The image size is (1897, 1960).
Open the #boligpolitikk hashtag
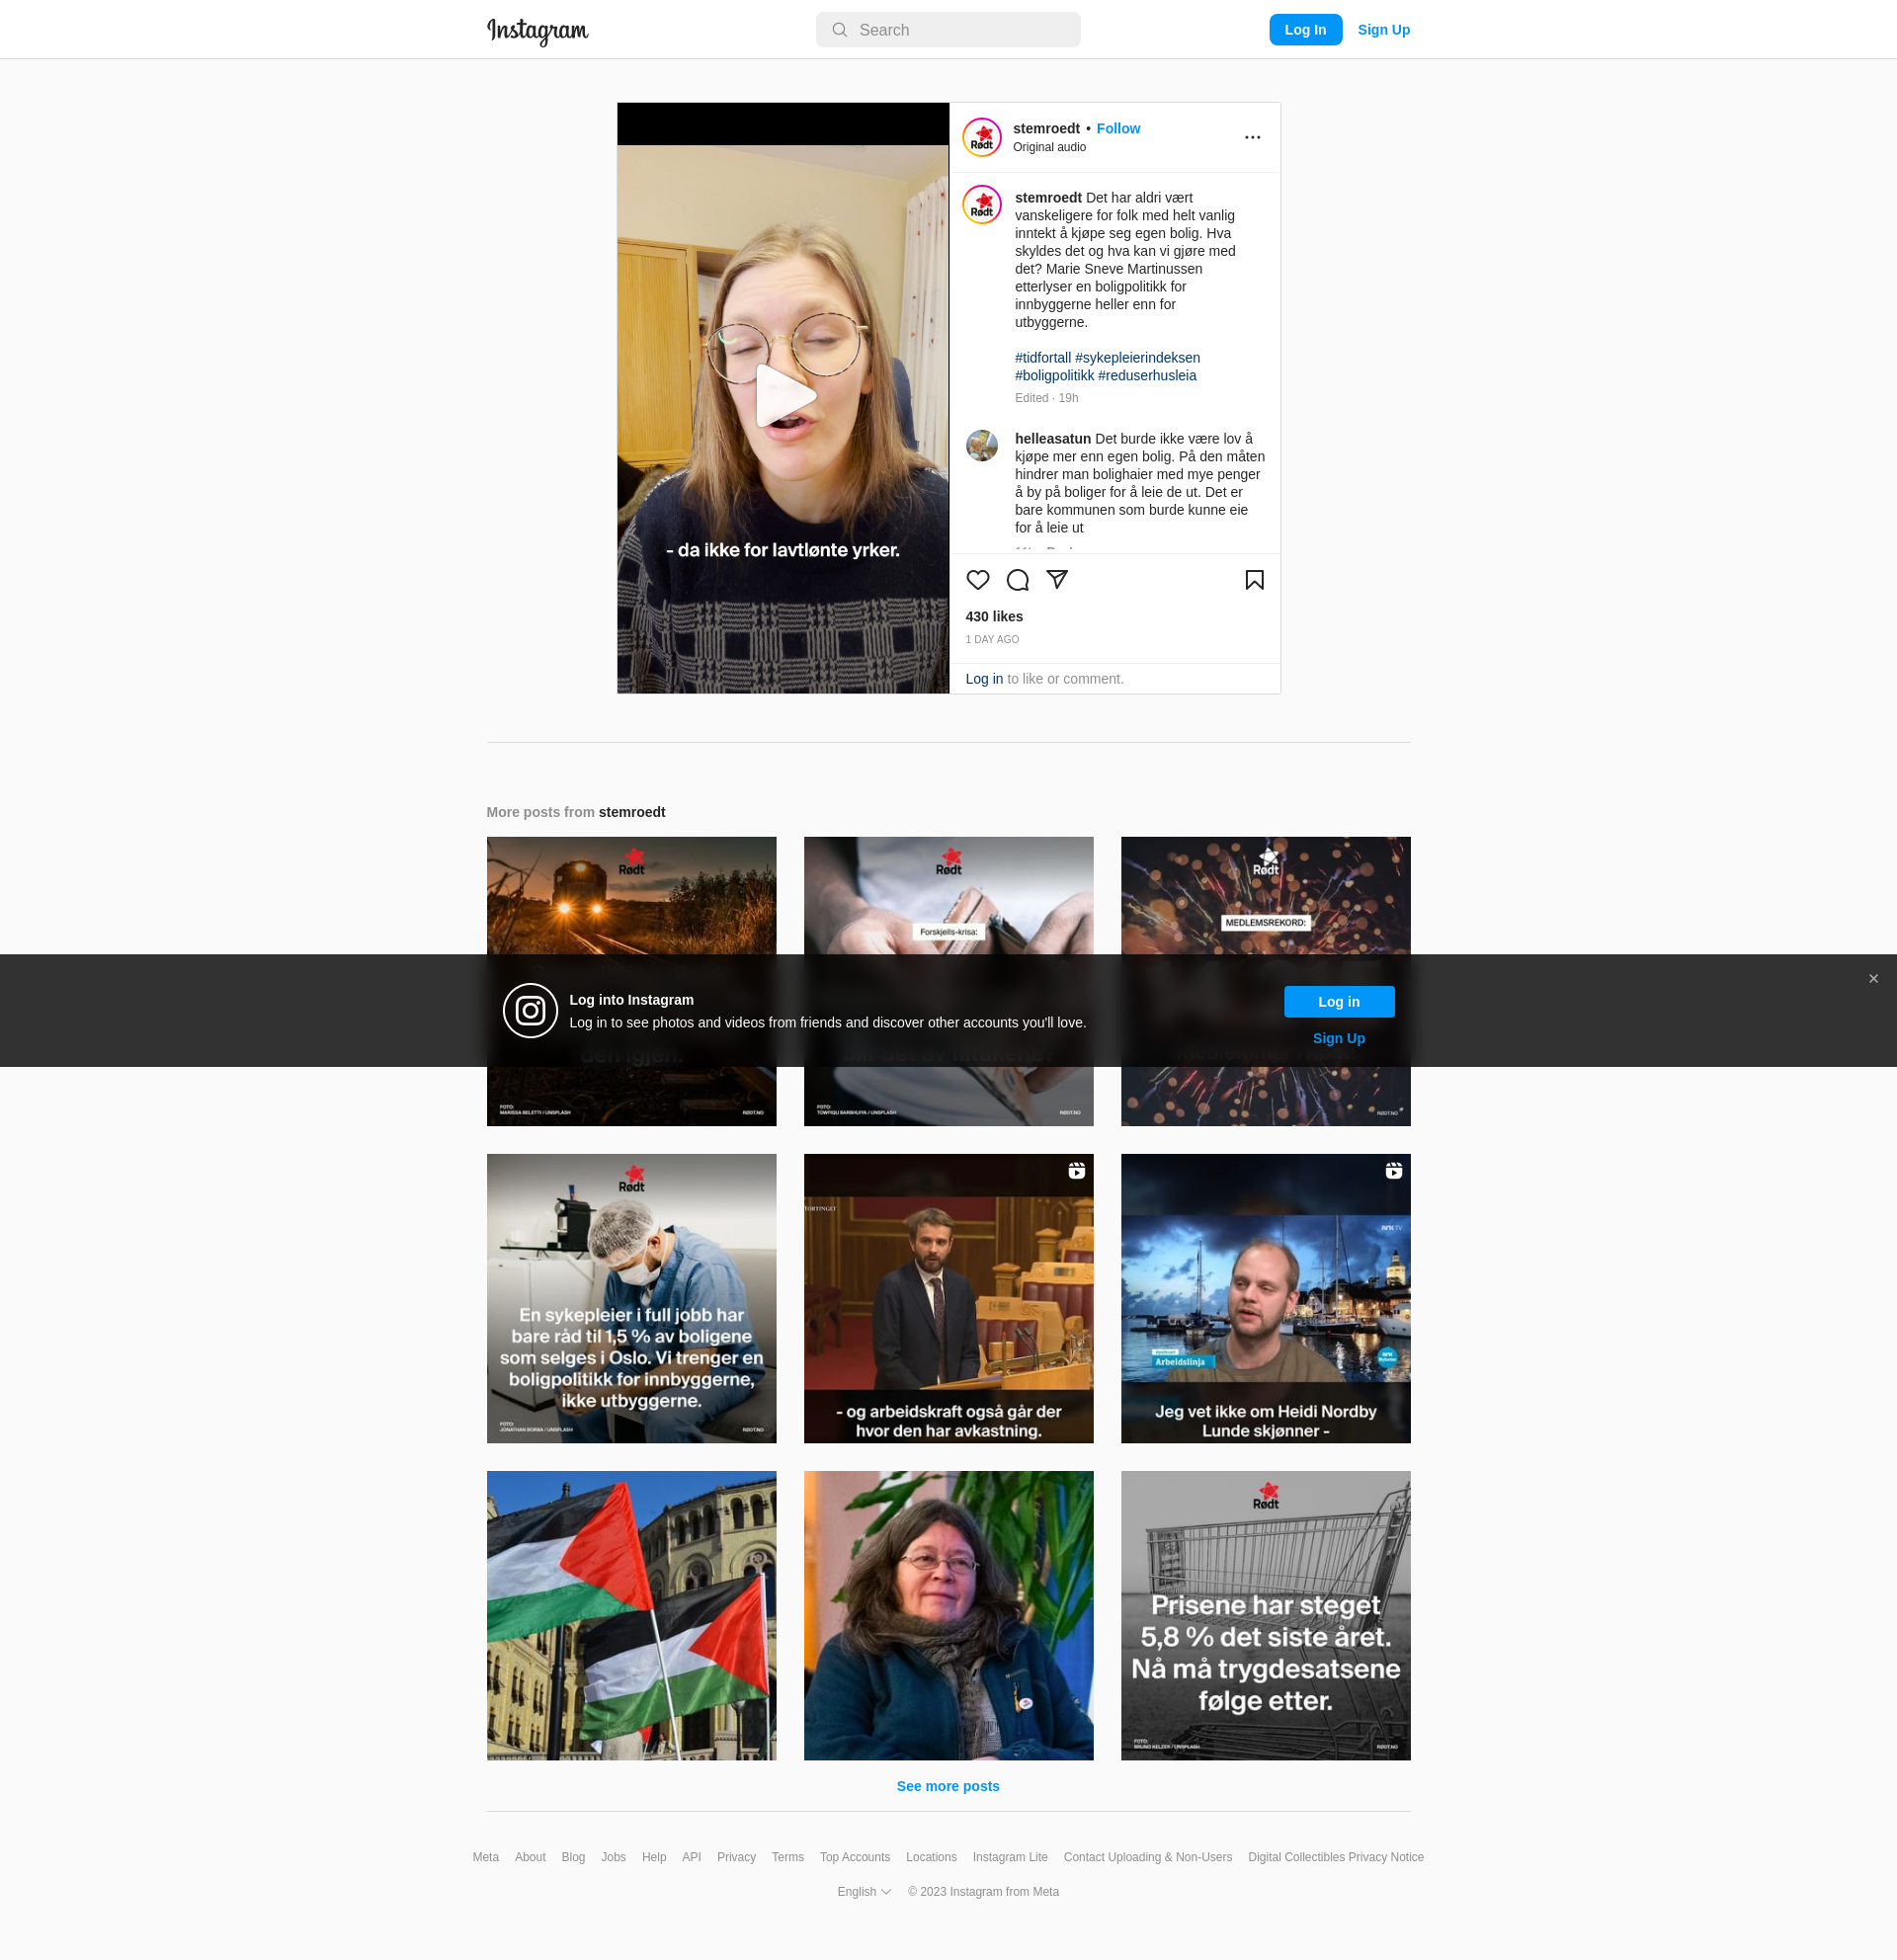(x=1054, y=376)
